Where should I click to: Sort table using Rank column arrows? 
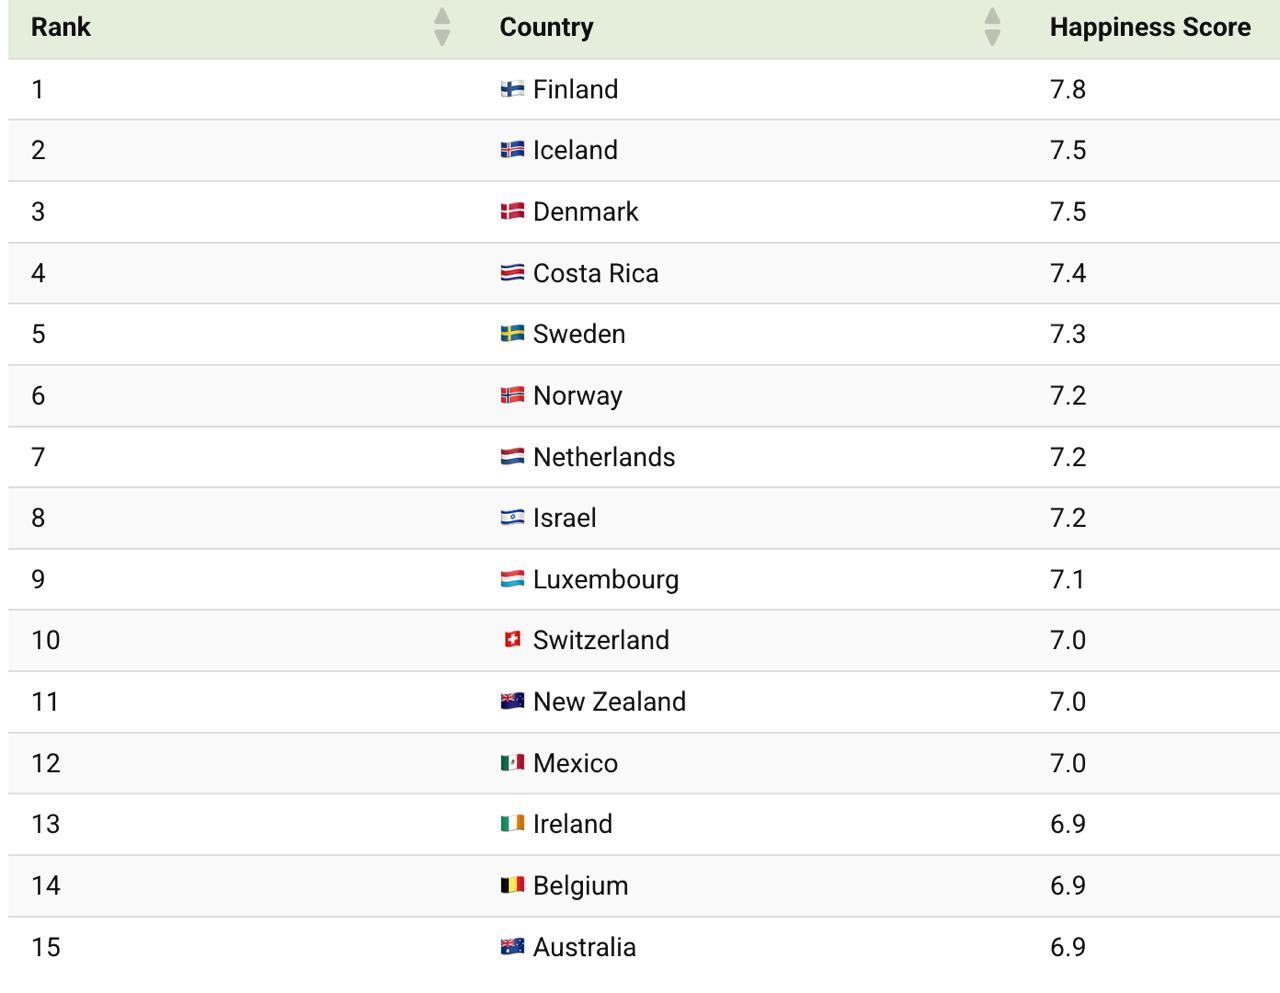coord(442,28)
